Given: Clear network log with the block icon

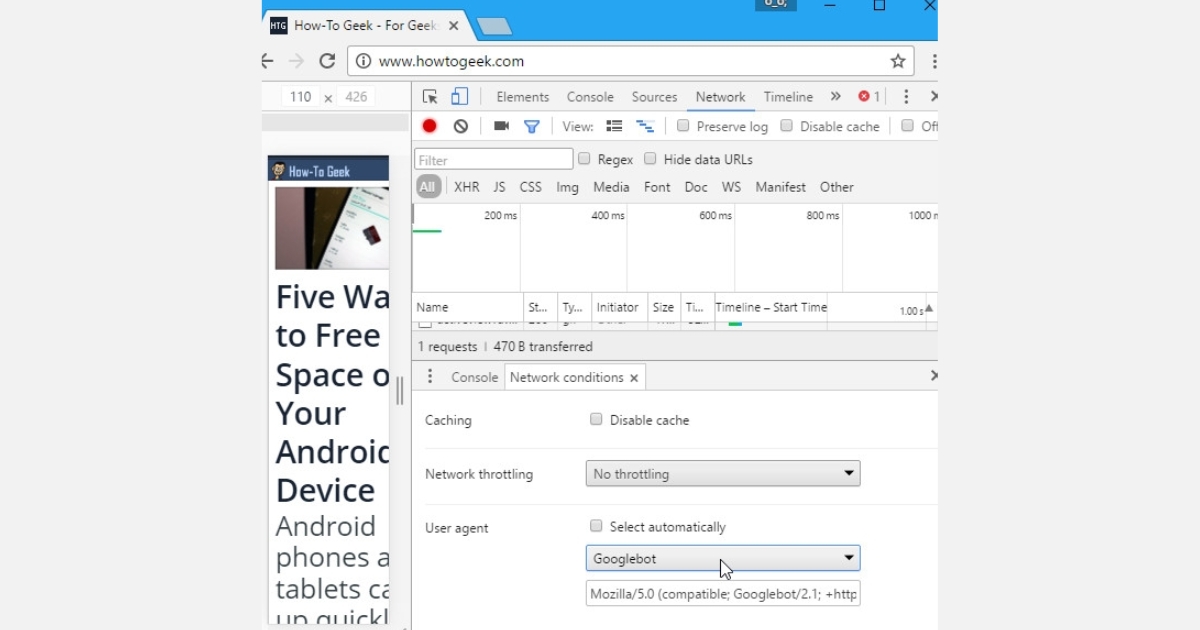Looking at the screenshot, I should pos(460,126).
